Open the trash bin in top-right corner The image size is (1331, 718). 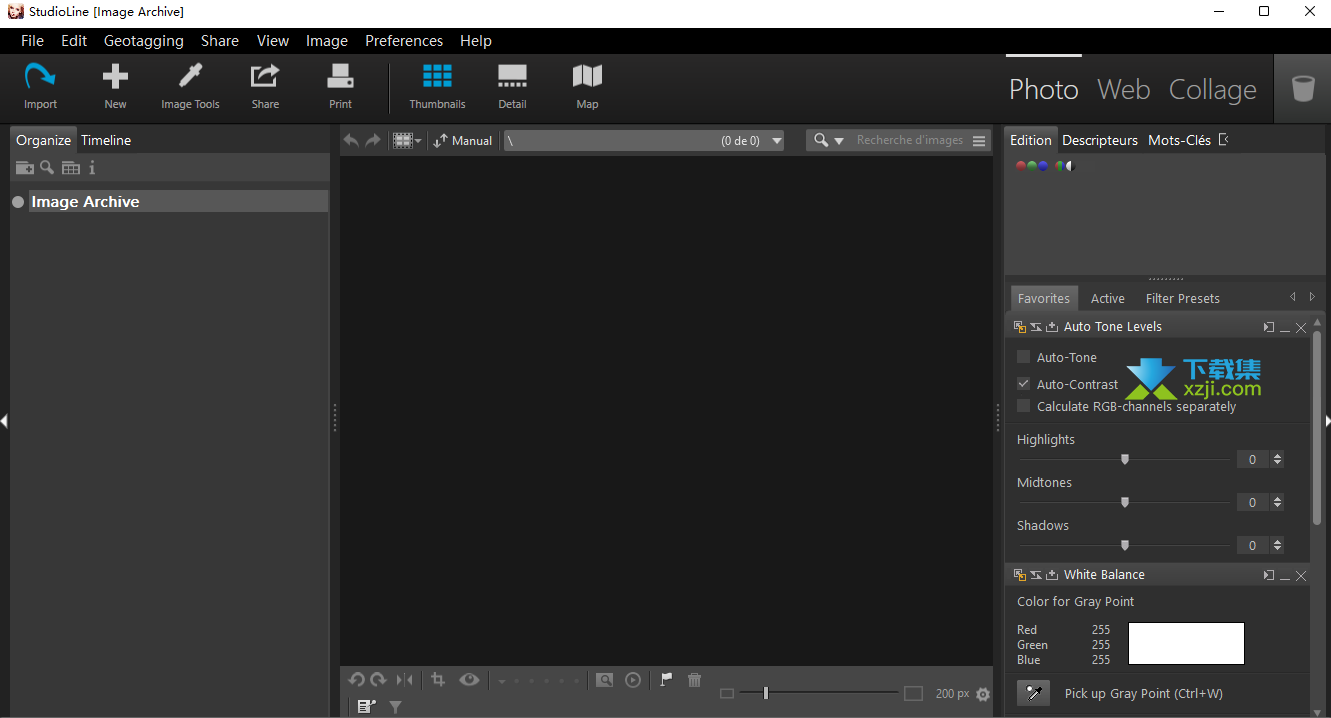coord(1302,89)
